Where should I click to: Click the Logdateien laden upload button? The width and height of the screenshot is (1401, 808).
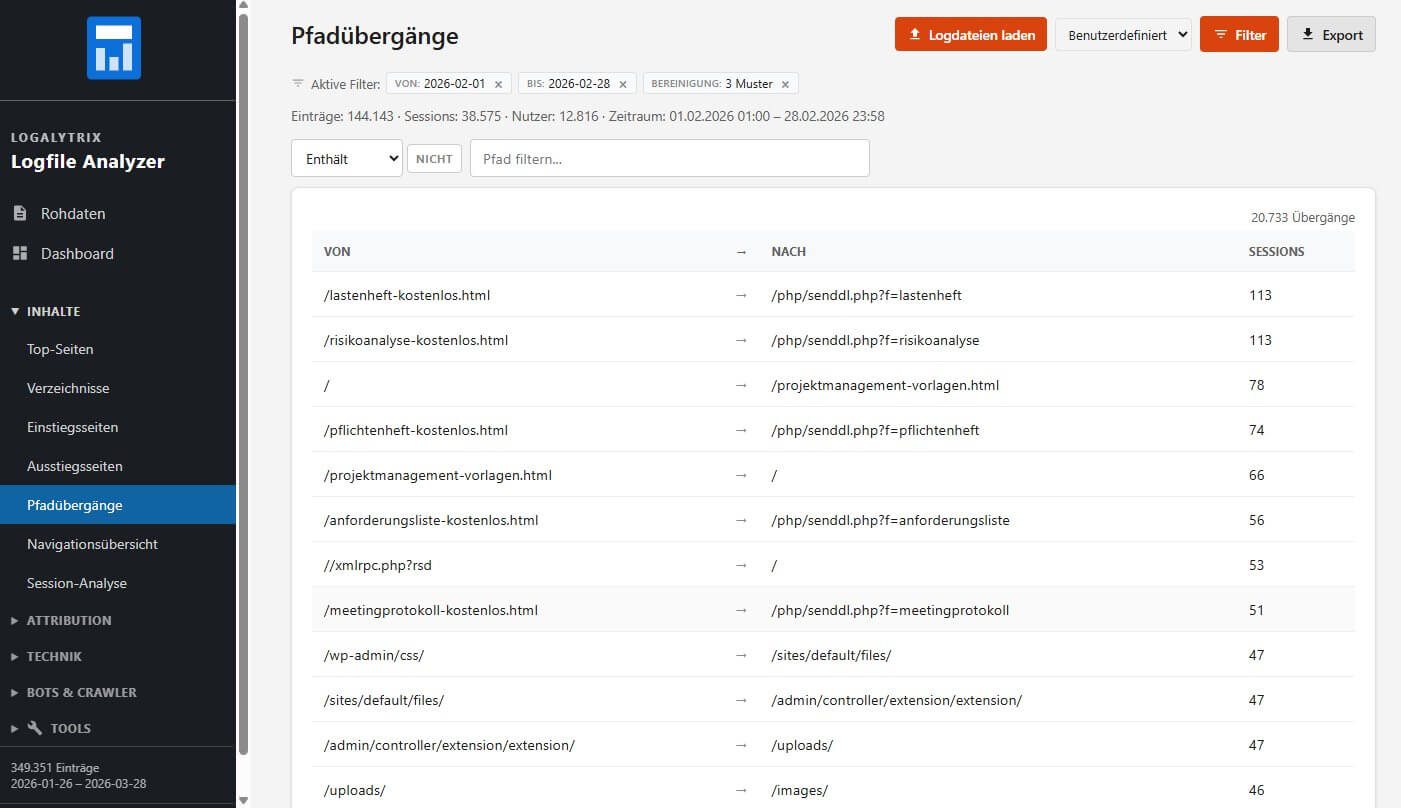970,35
